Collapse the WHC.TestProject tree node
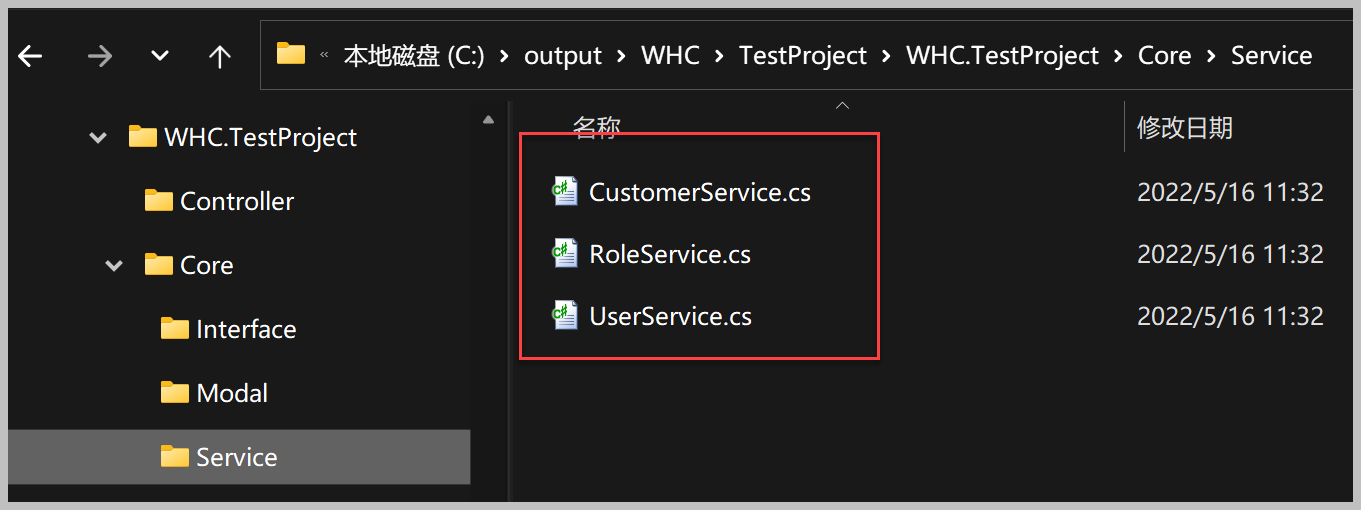 coord(98,138)
